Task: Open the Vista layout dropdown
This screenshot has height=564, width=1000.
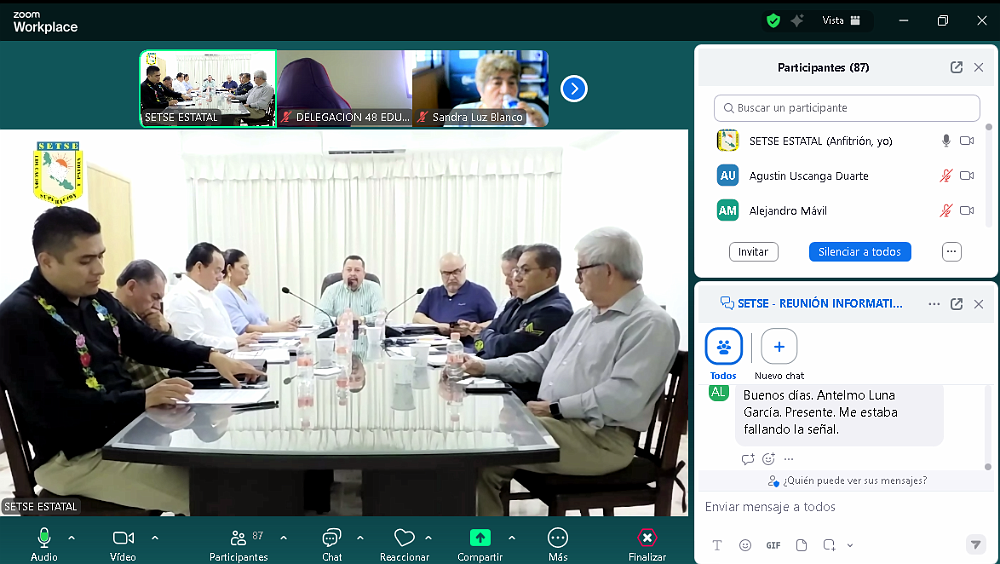Action: (x=841, y=20)
